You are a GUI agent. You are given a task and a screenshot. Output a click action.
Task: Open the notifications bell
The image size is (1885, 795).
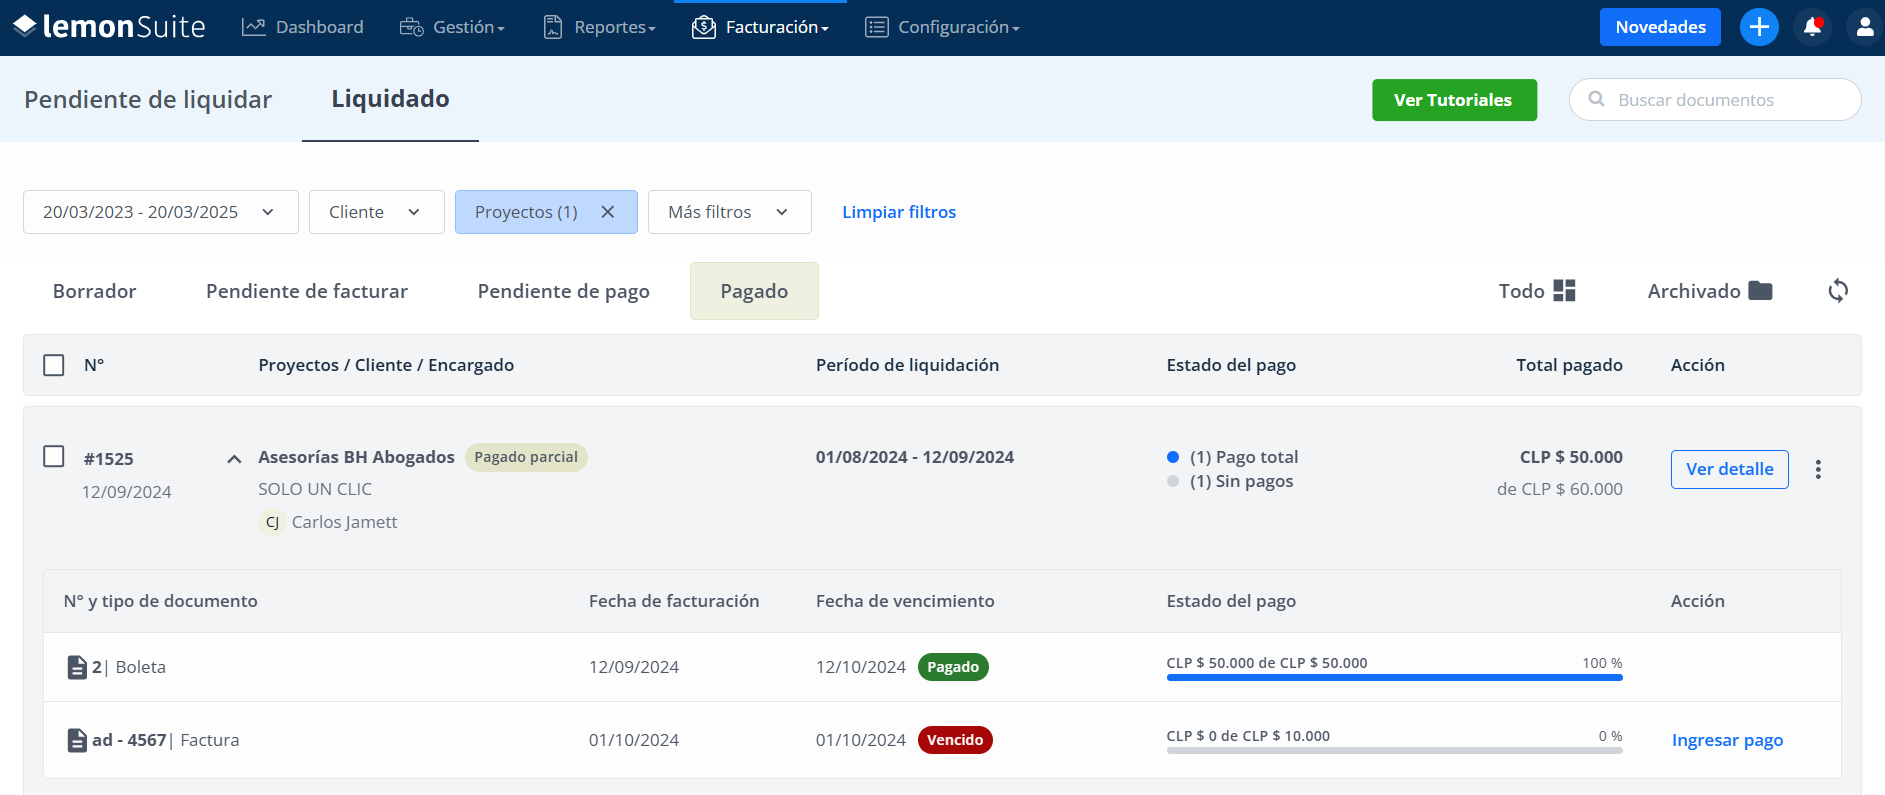tap(1812, 27)
